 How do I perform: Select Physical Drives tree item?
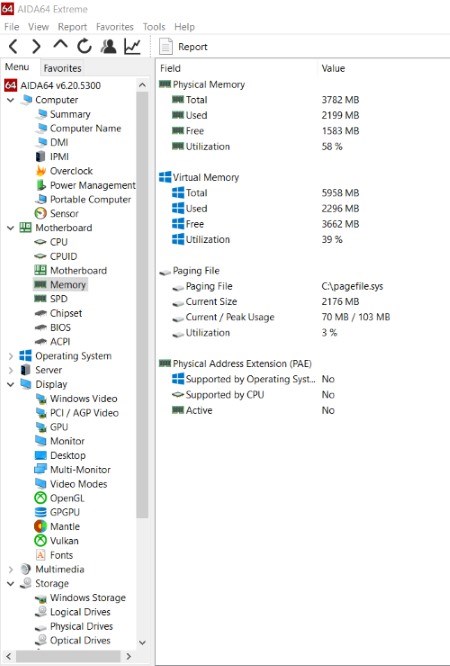point(82,626)
